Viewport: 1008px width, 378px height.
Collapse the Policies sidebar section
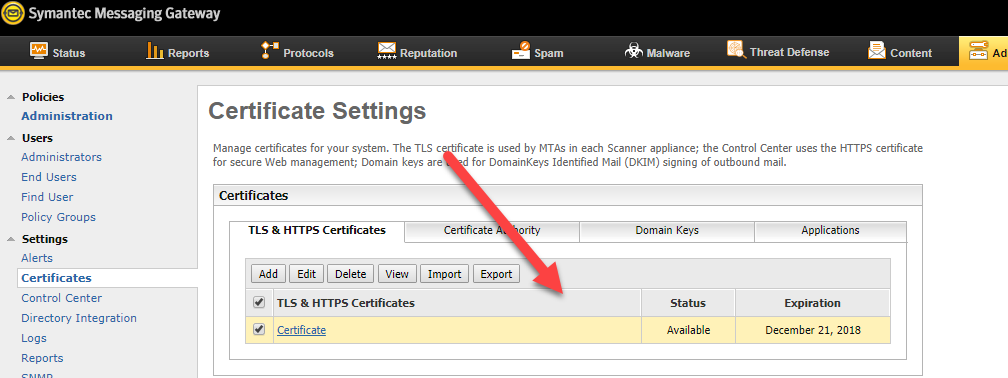pyautogui.click(x=10, y=97)
